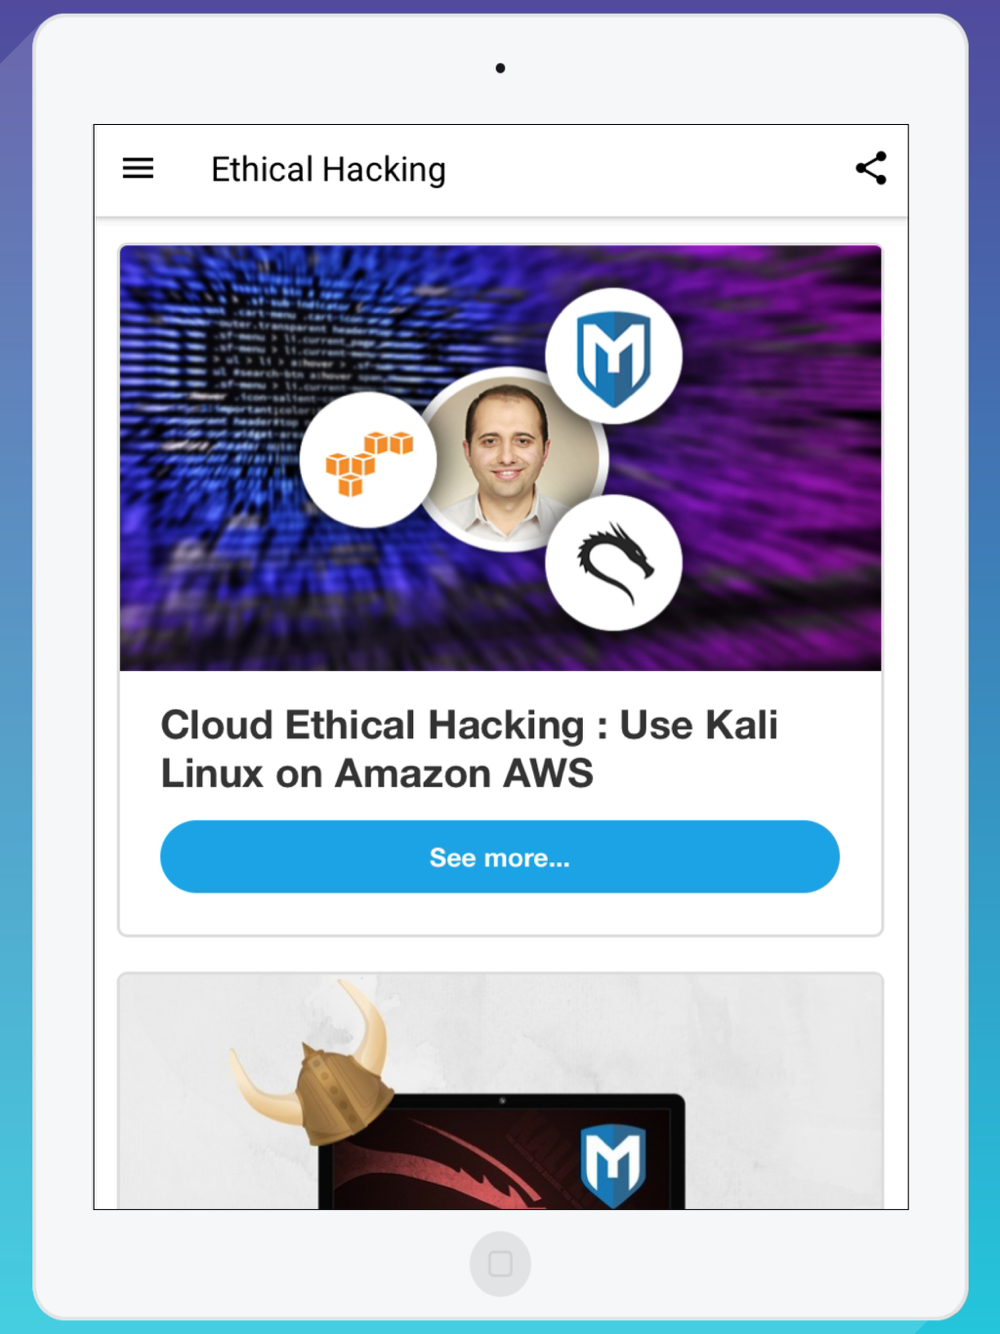Screen dimensions: 1000x1334
Task: Click Metasploit shield on the laptop screen
Action: [x=613, y=1165]
